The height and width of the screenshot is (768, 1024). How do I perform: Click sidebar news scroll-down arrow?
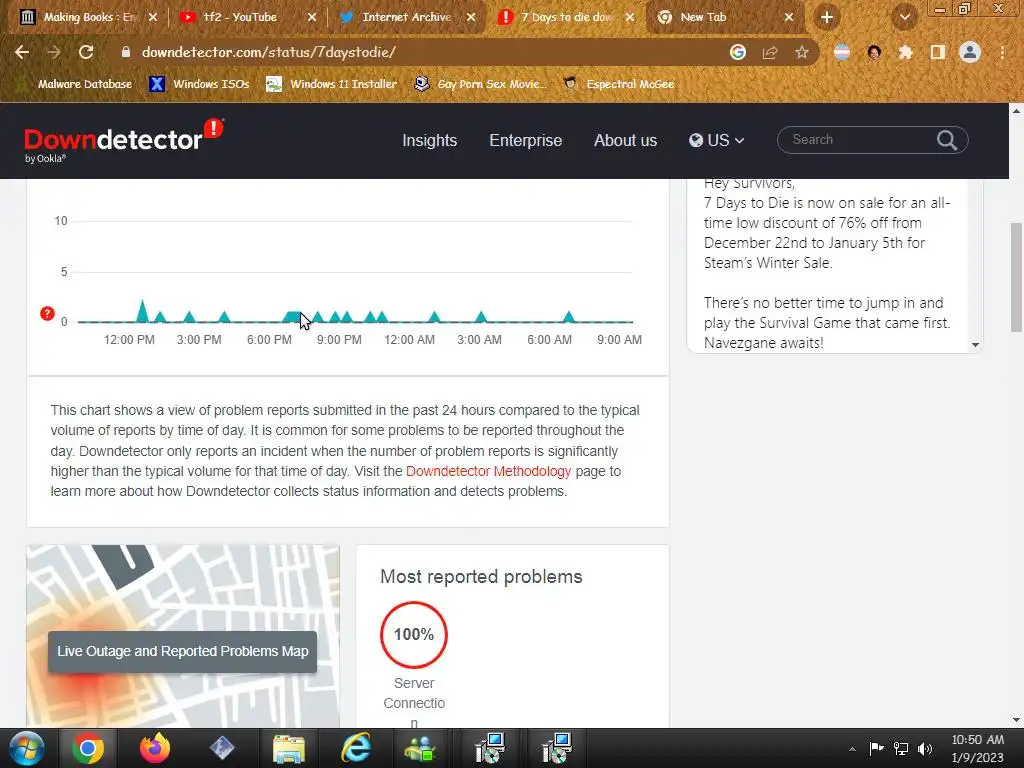[975, 345]
